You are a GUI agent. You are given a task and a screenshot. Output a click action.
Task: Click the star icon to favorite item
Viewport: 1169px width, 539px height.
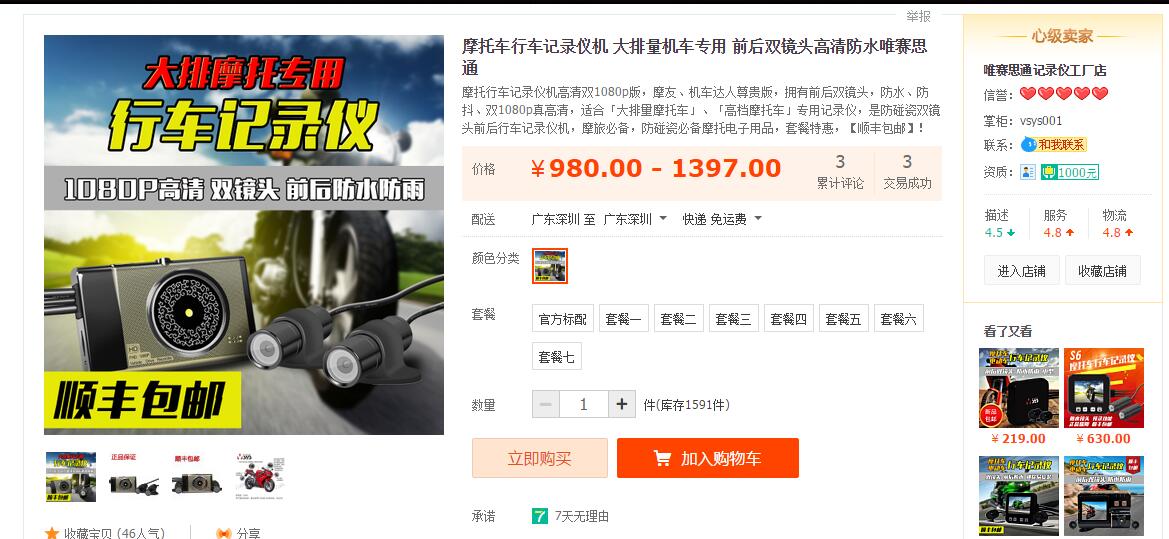click(x=51, y=533)
